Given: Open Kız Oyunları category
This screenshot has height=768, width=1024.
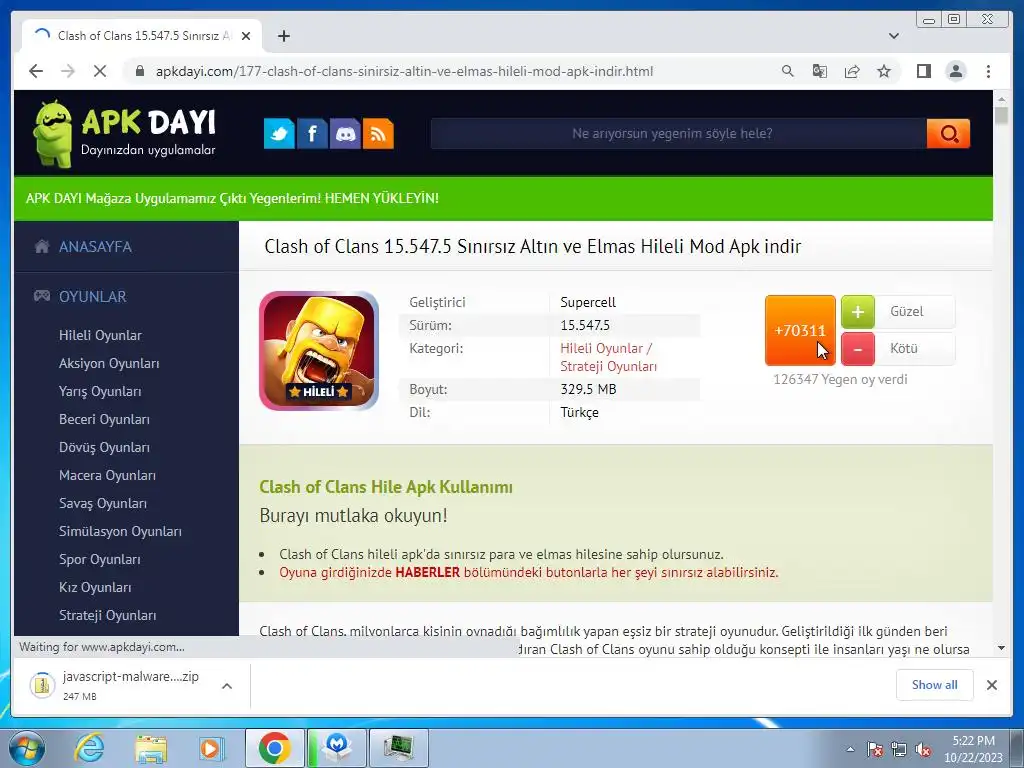Looking at the screenshot, I should (95, 588).
